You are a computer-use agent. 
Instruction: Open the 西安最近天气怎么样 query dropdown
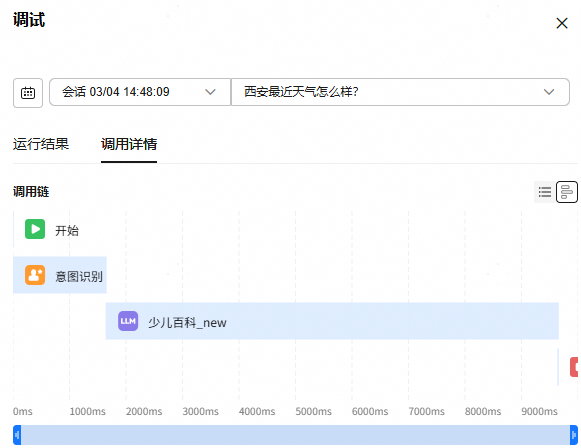pyautogui.click(x=400, y=92)
